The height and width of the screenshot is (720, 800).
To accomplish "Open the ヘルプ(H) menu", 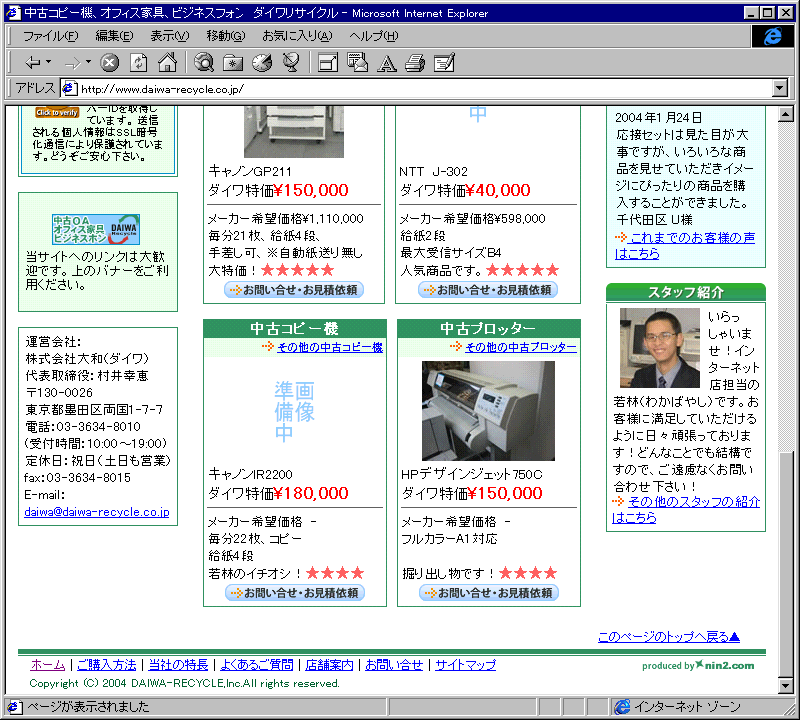I will pyautogui.click(x=374, y=36).
